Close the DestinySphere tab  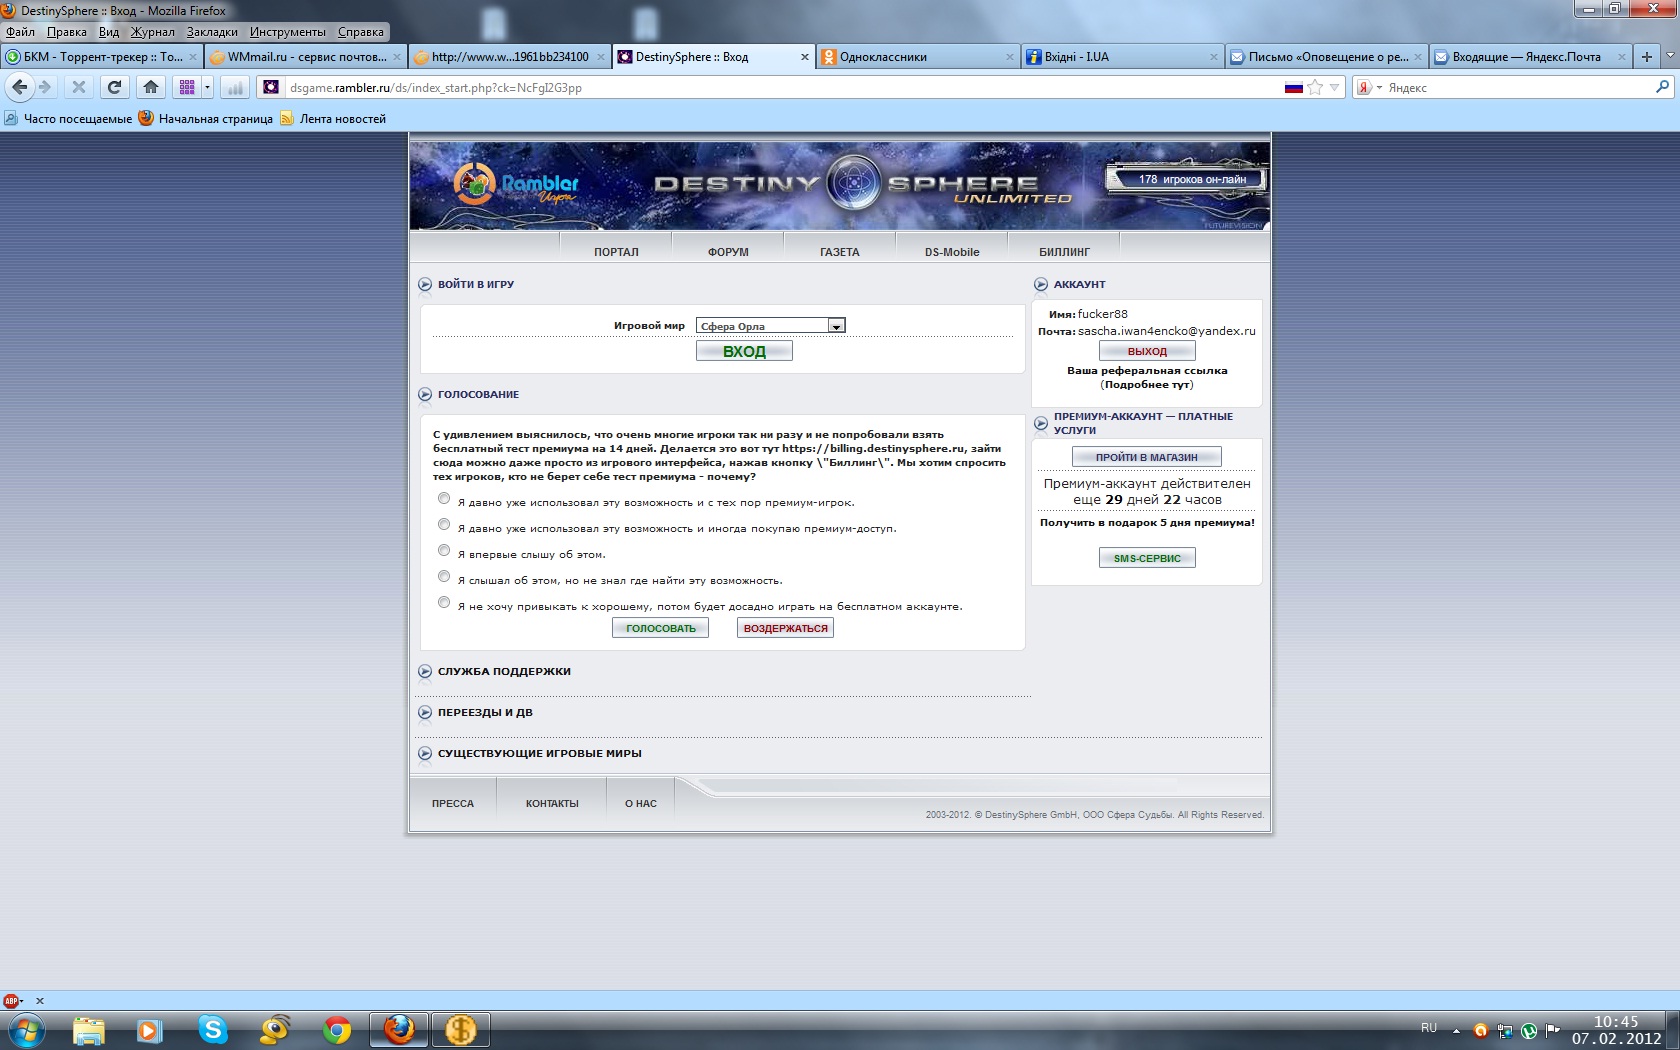tap(804, 57)
